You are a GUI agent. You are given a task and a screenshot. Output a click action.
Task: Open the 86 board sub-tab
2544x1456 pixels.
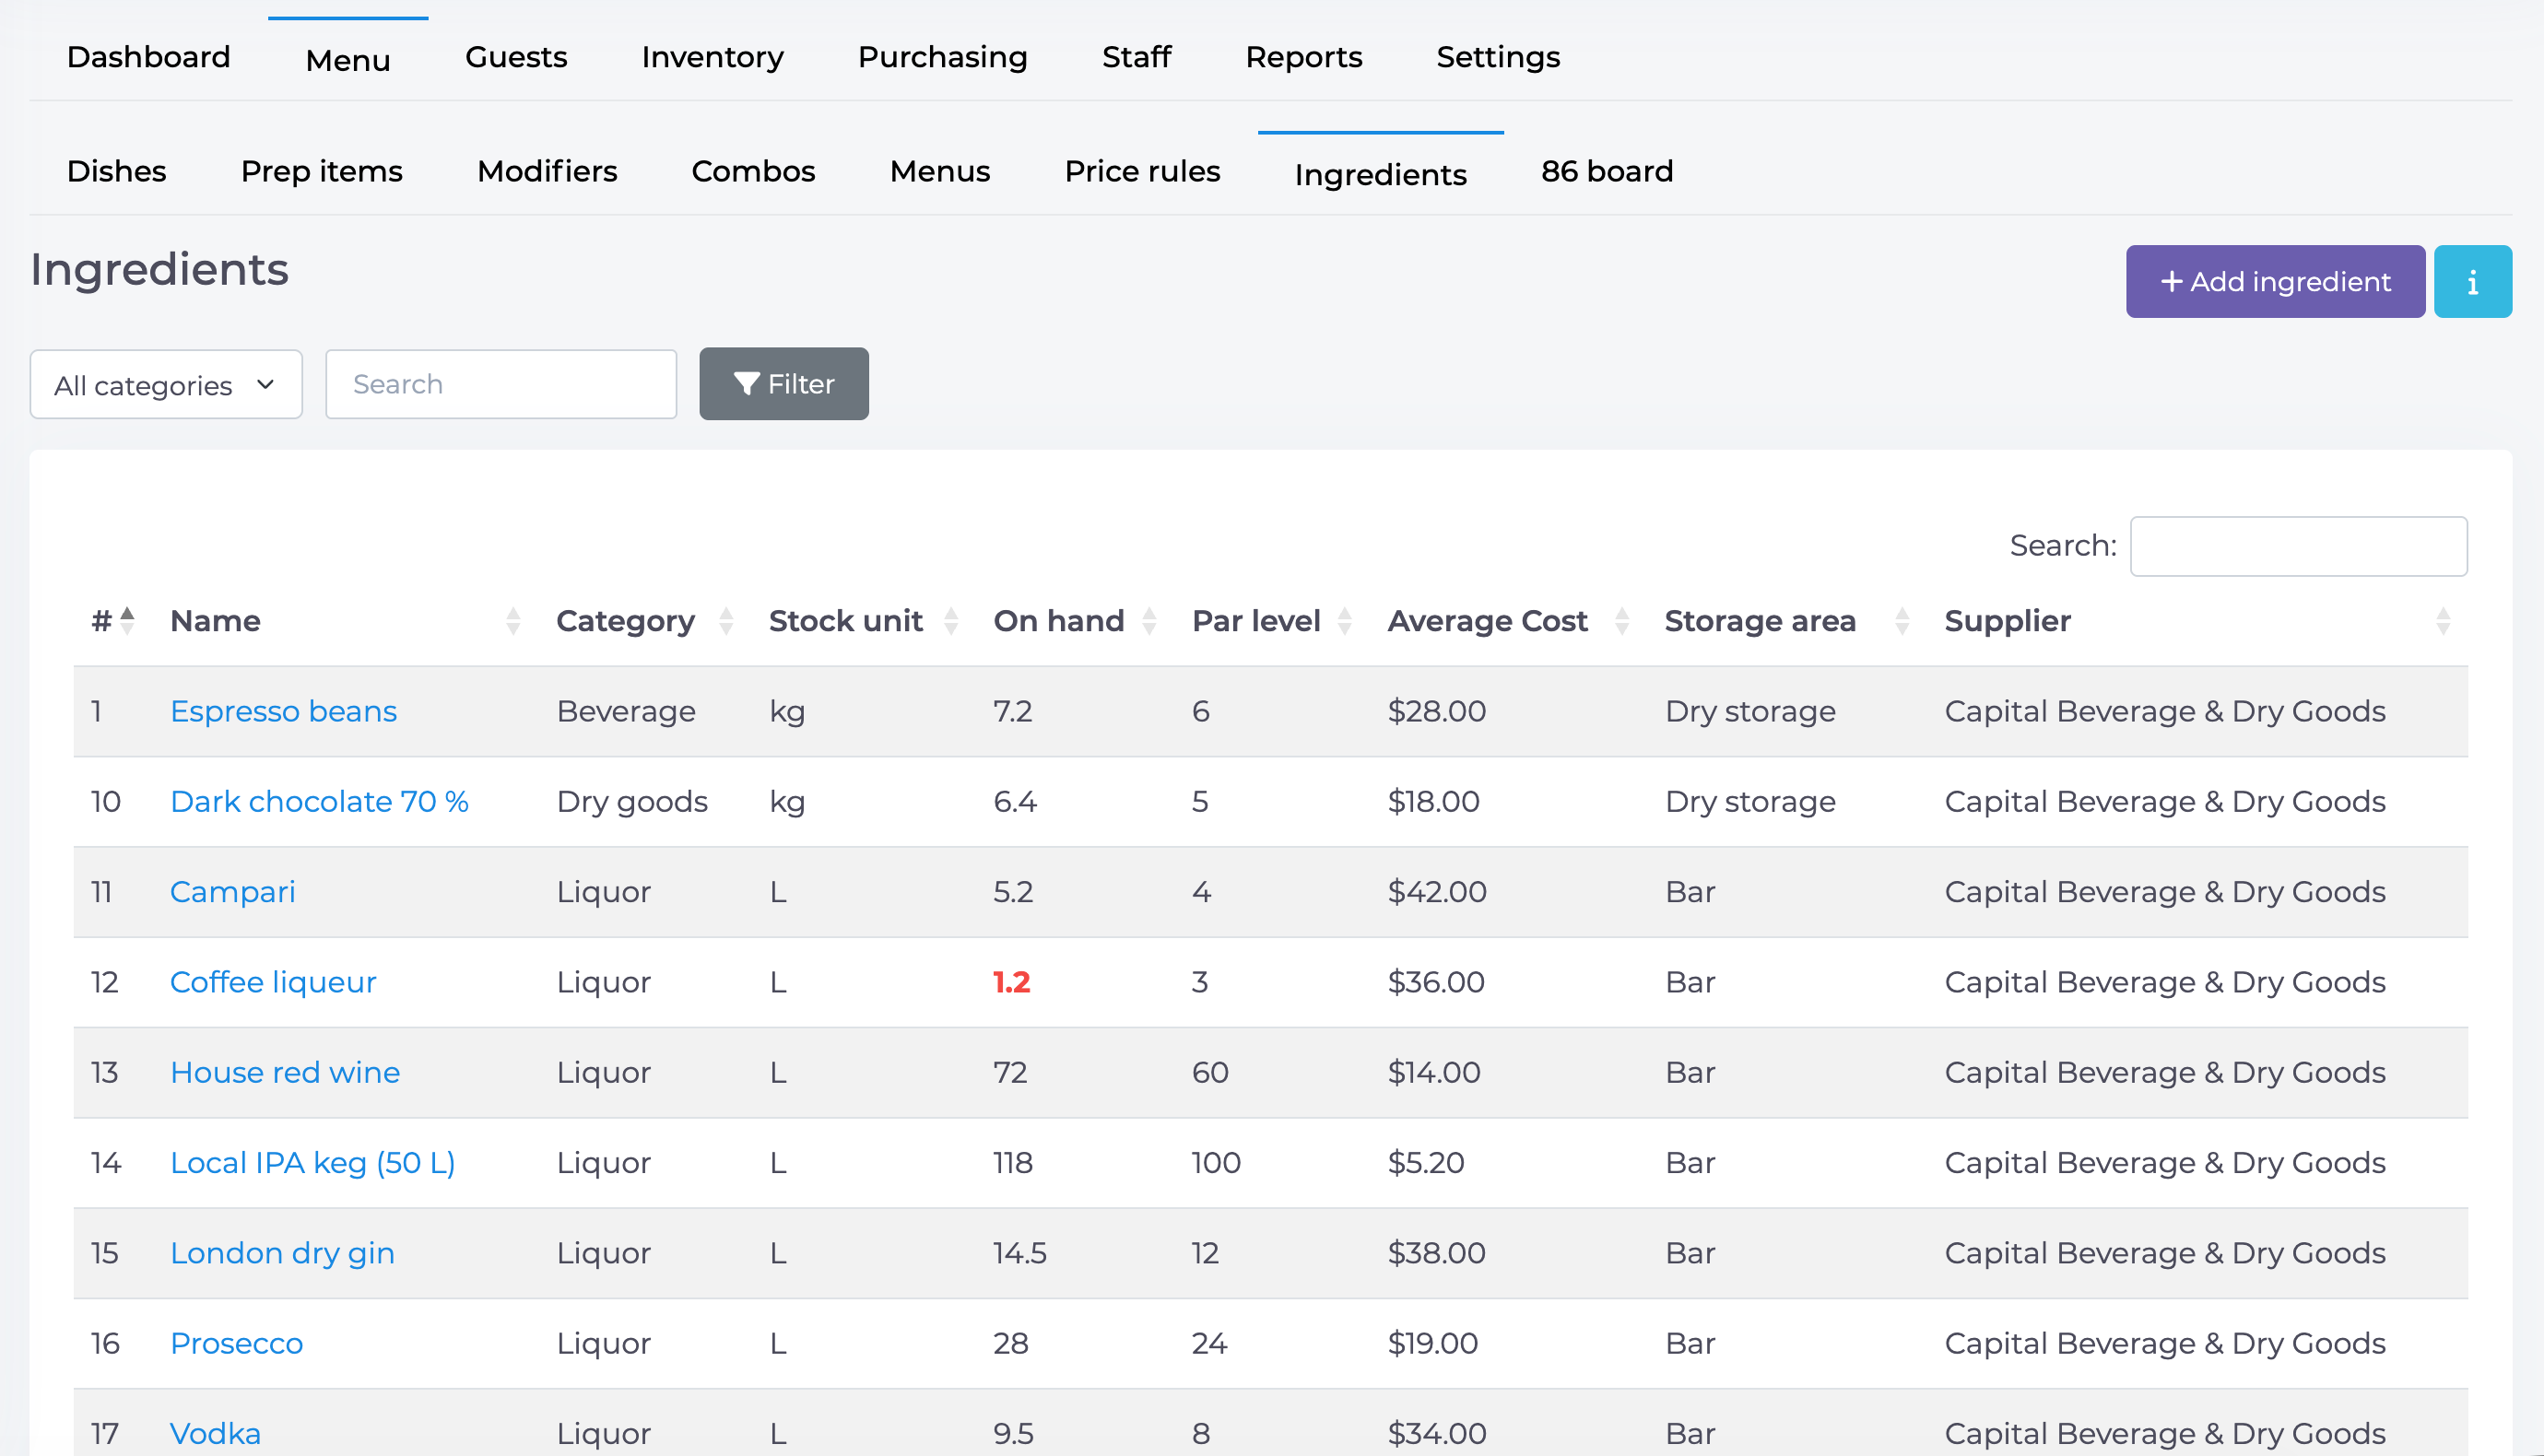tap(1606, 171)
